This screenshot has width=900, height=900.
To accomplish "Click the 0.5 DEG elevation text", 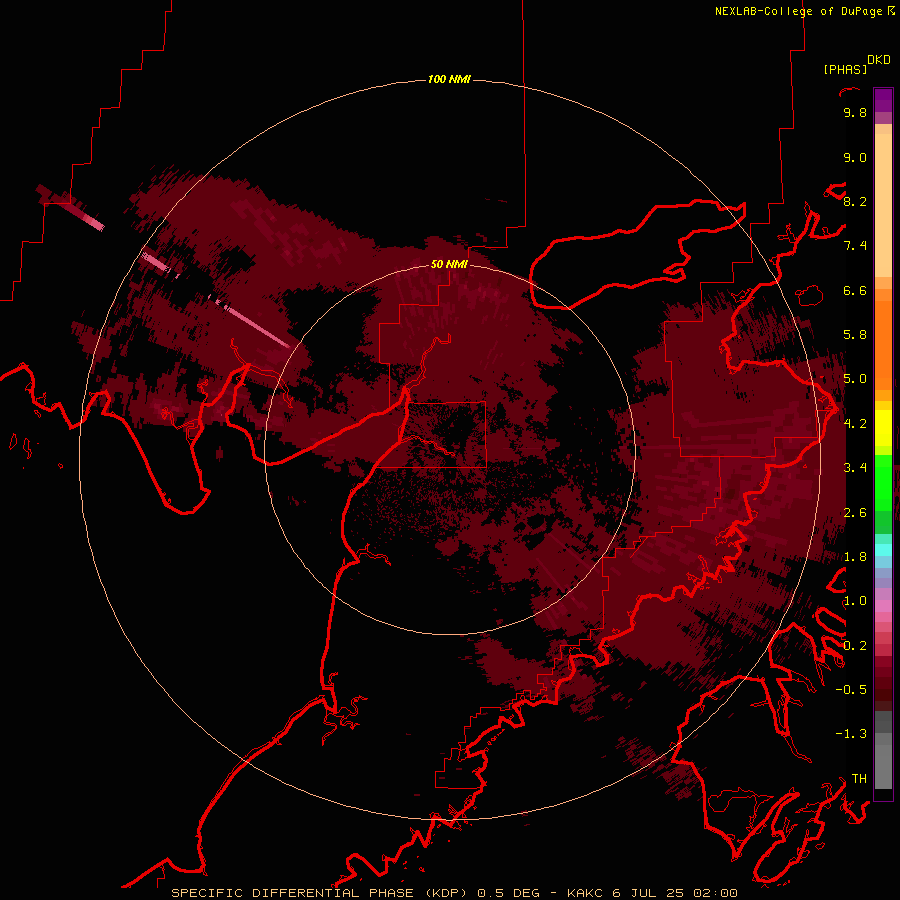I will (509, 893).
